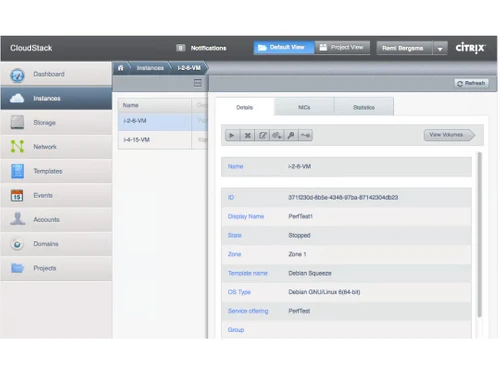Screen dimensions: 500x375
Task: Click the View Volumes button
Action: tap(449, 135)
